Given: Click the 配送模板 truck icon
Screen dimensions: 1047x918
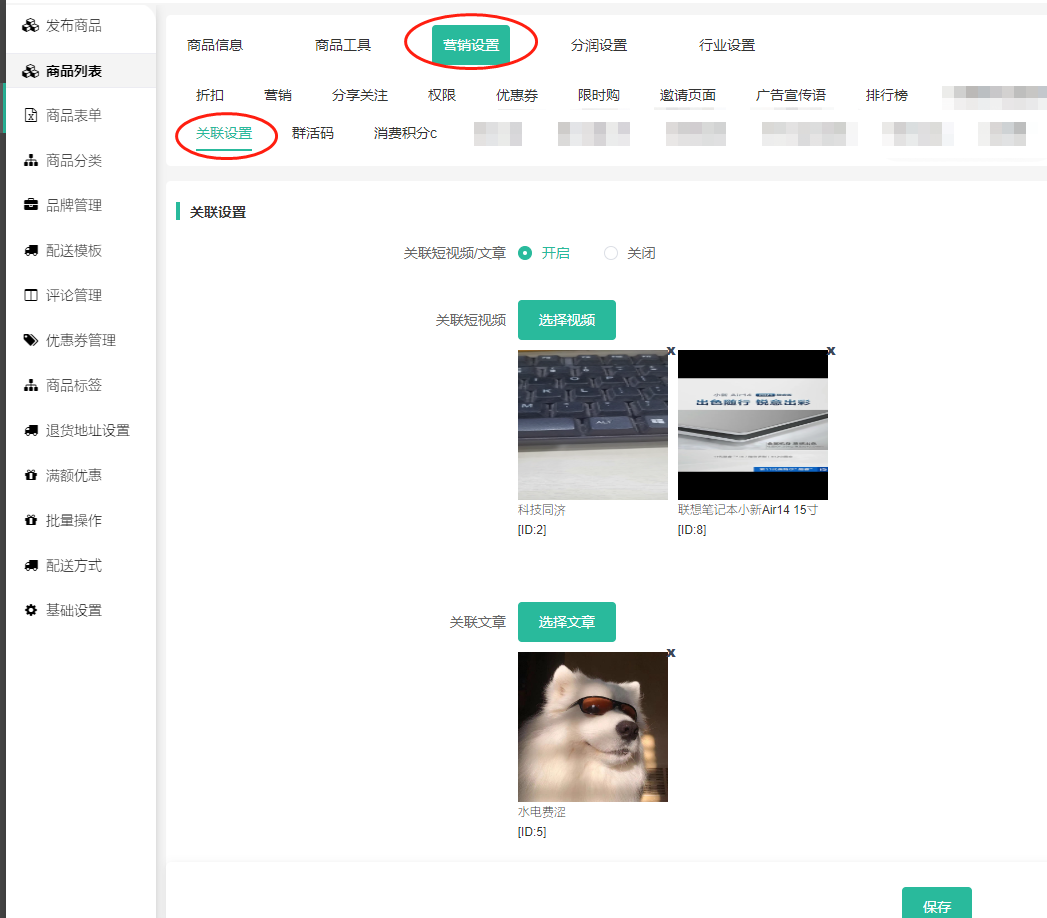Looking at the screenshot, I should pos(31,250).
